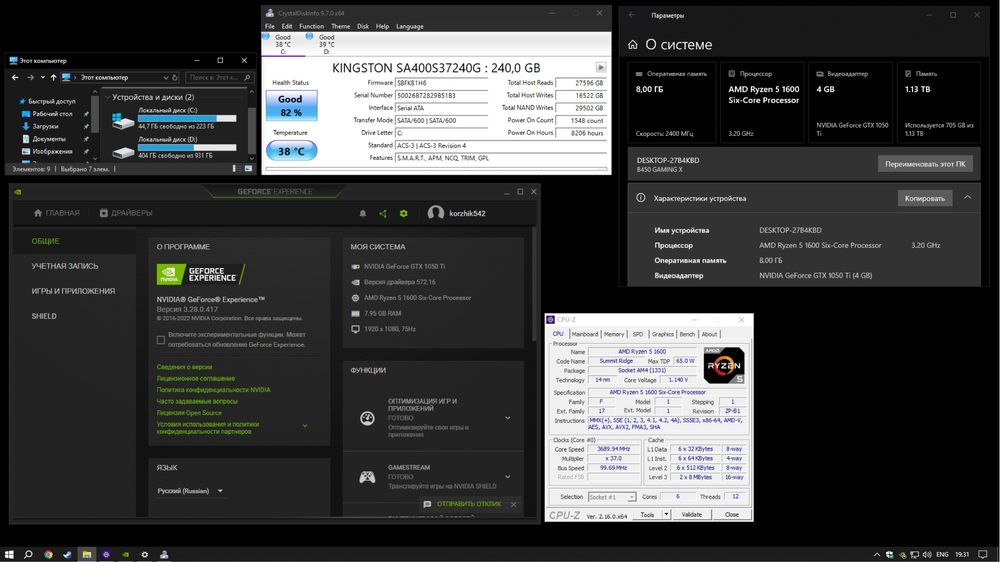This screenshot has width=1000, height=562.
Task: Enable experimental features checkbox in GeForce Experience
Action: [x=161, y=340]
